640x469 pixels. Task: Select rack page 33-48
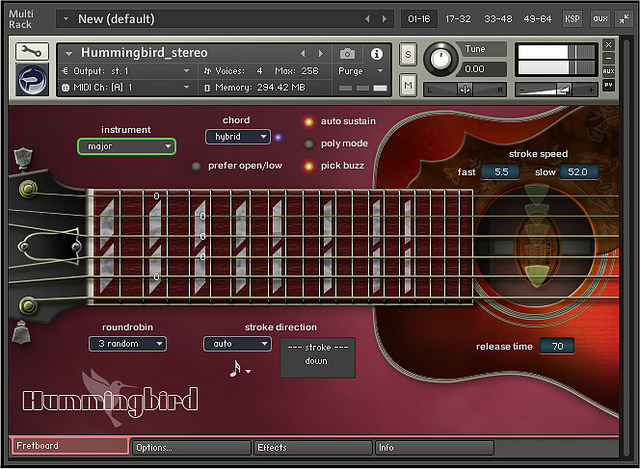(498, 19)
